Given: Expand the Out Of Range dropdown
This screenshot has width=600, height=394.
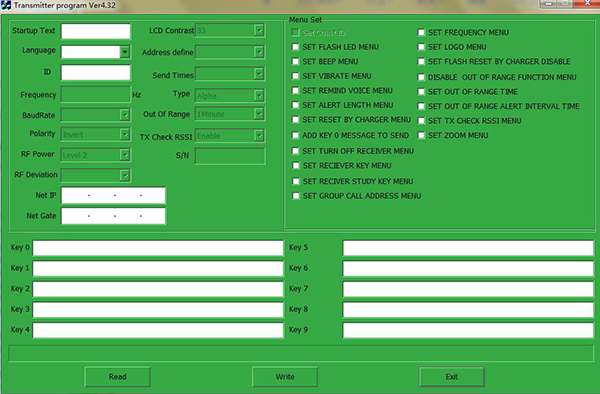Looking at the screenshot, I should tap(259, 114).
